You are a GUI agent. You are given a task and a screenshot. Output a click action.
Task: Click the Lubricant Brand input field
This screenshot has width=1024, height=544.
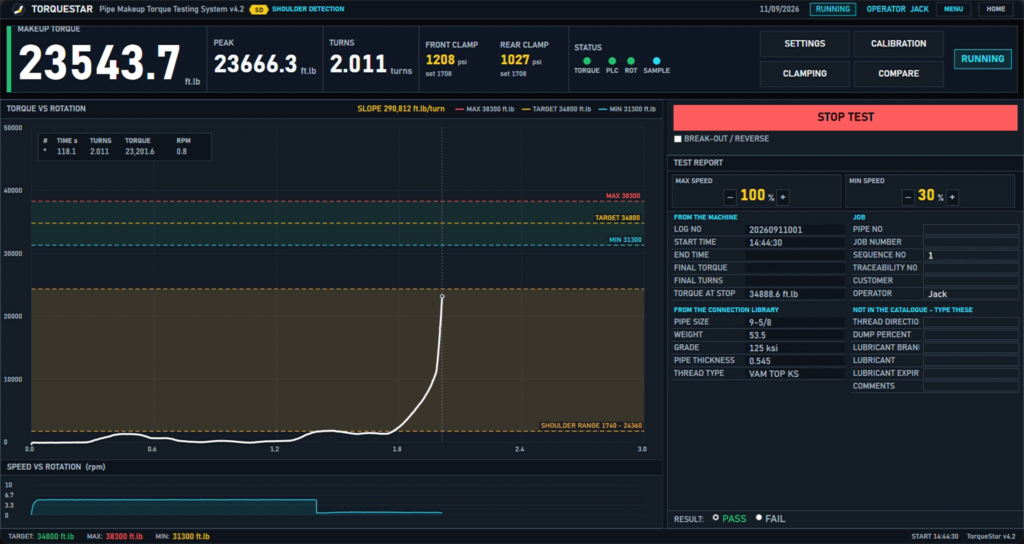point(970,347)
